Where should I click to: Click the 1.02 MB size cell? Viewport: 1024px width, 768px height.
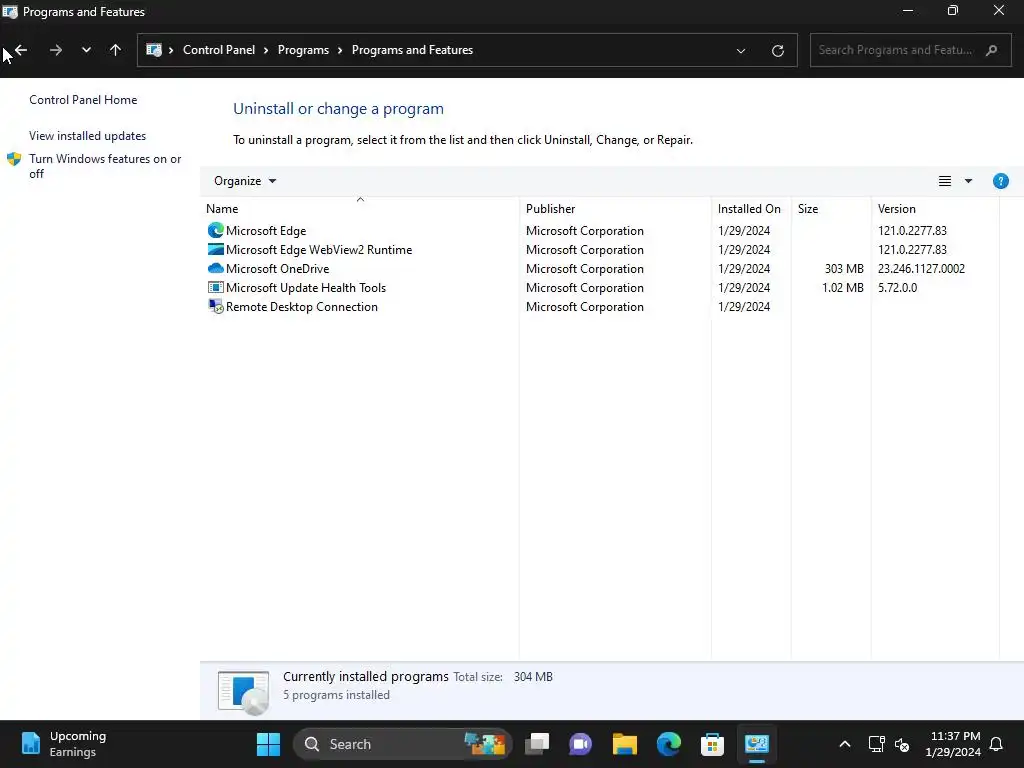(x=842, y=287)
